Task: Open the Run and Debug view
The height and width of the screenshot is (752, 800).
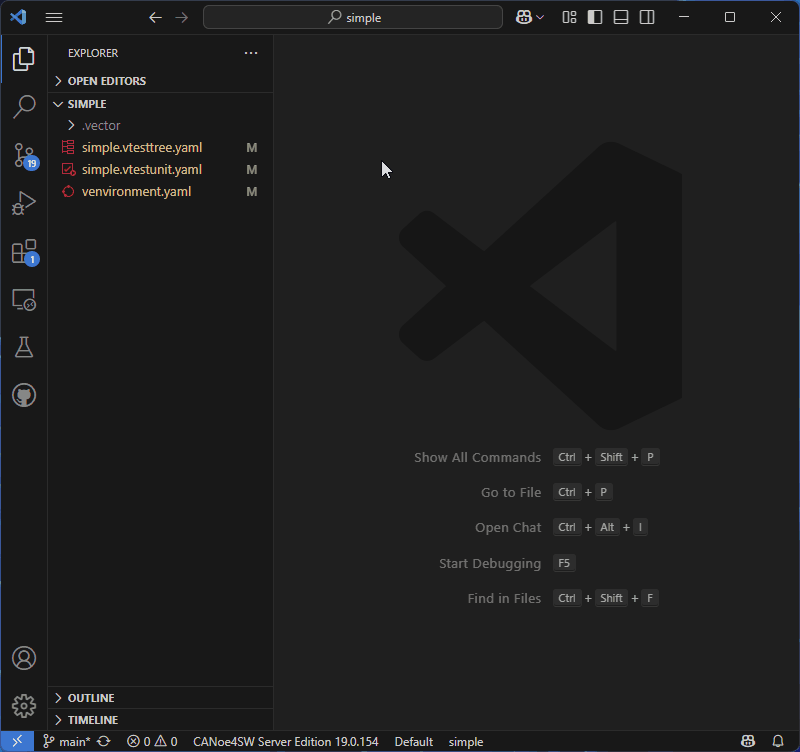Action: point(23,203)
